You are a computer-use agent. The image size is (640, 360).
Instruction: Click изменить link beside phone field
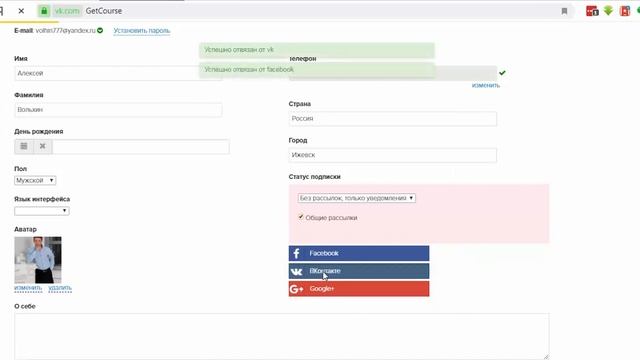[x=486, y=85]
